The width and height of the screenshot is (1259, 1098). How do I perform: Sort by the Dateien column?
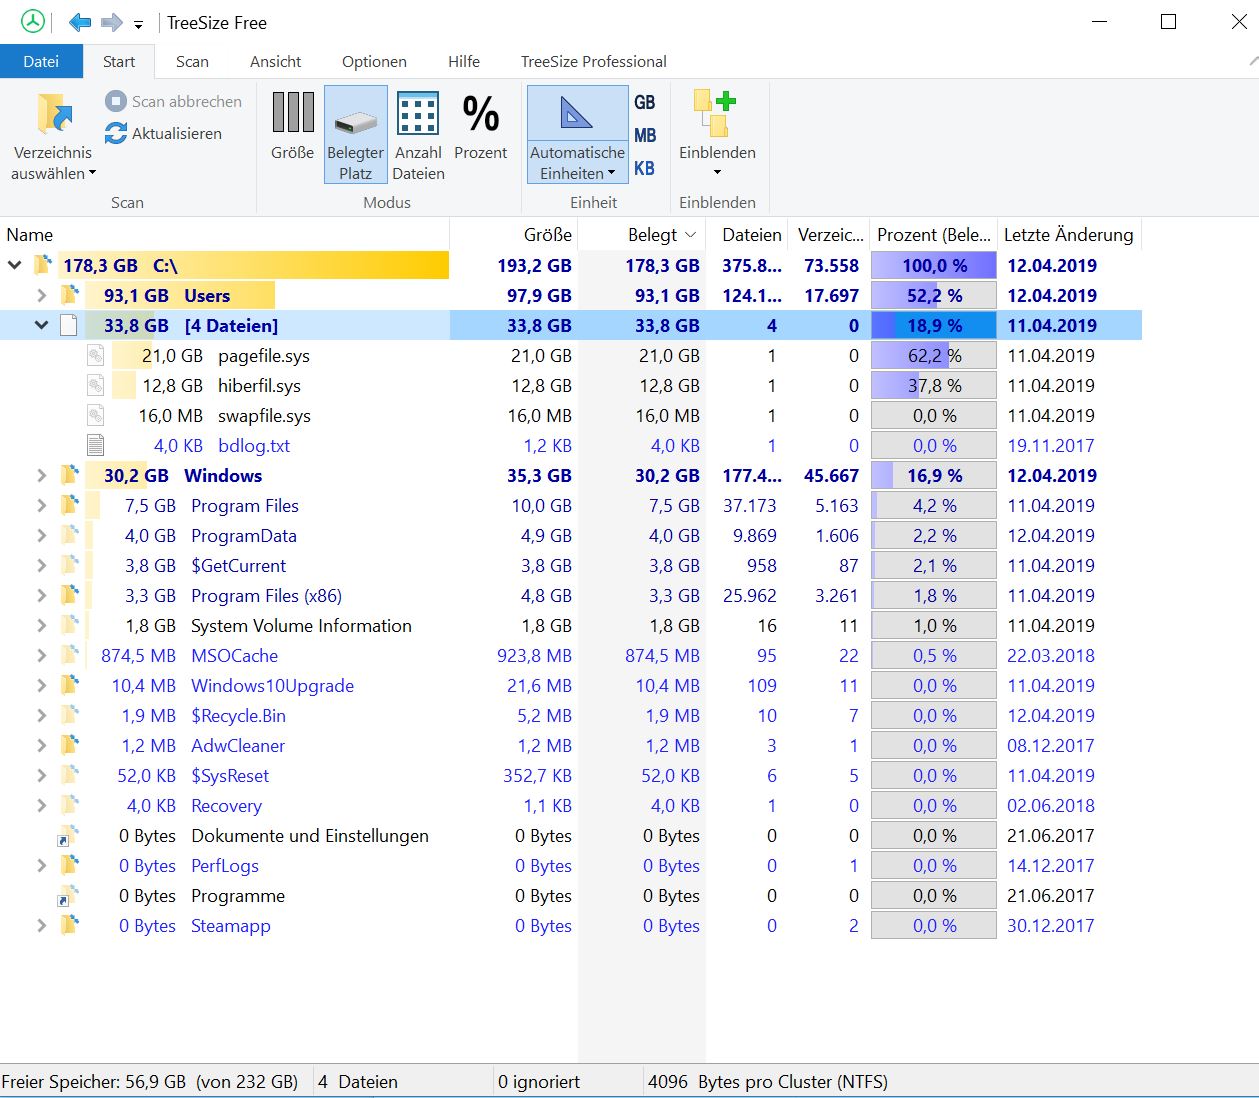(x=747, y=235)
